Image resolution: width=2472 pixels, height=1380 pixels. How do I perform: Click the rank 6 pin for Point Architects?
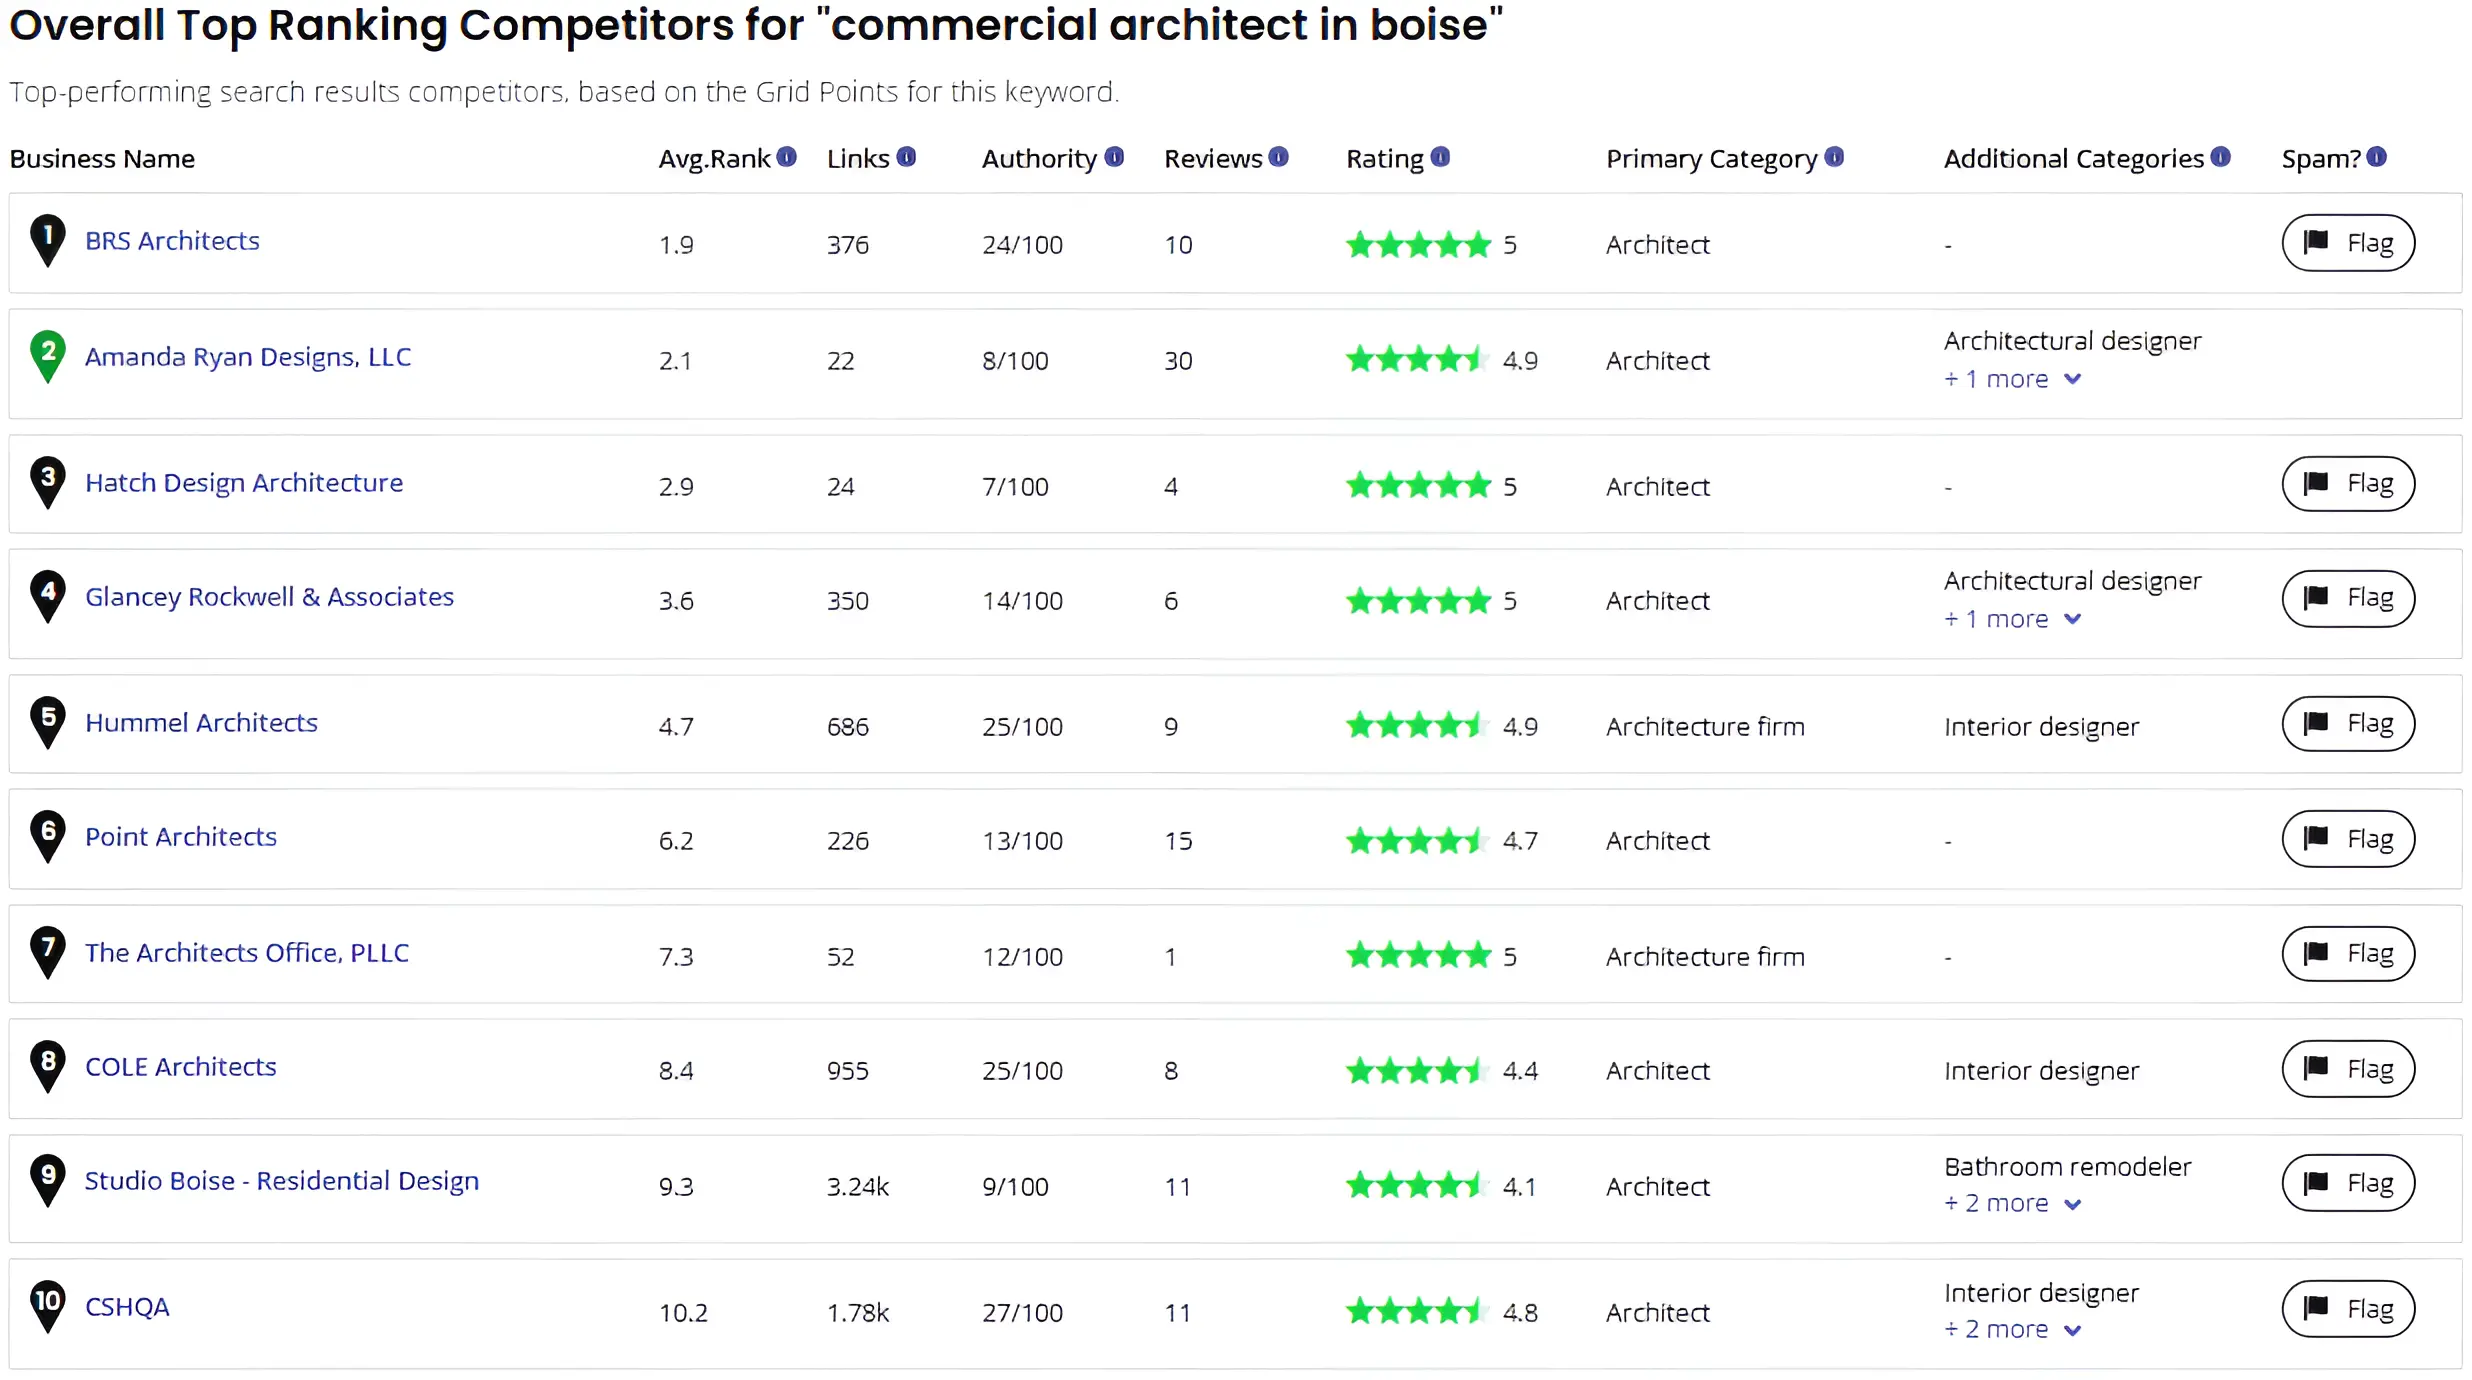tap(48, 837)
